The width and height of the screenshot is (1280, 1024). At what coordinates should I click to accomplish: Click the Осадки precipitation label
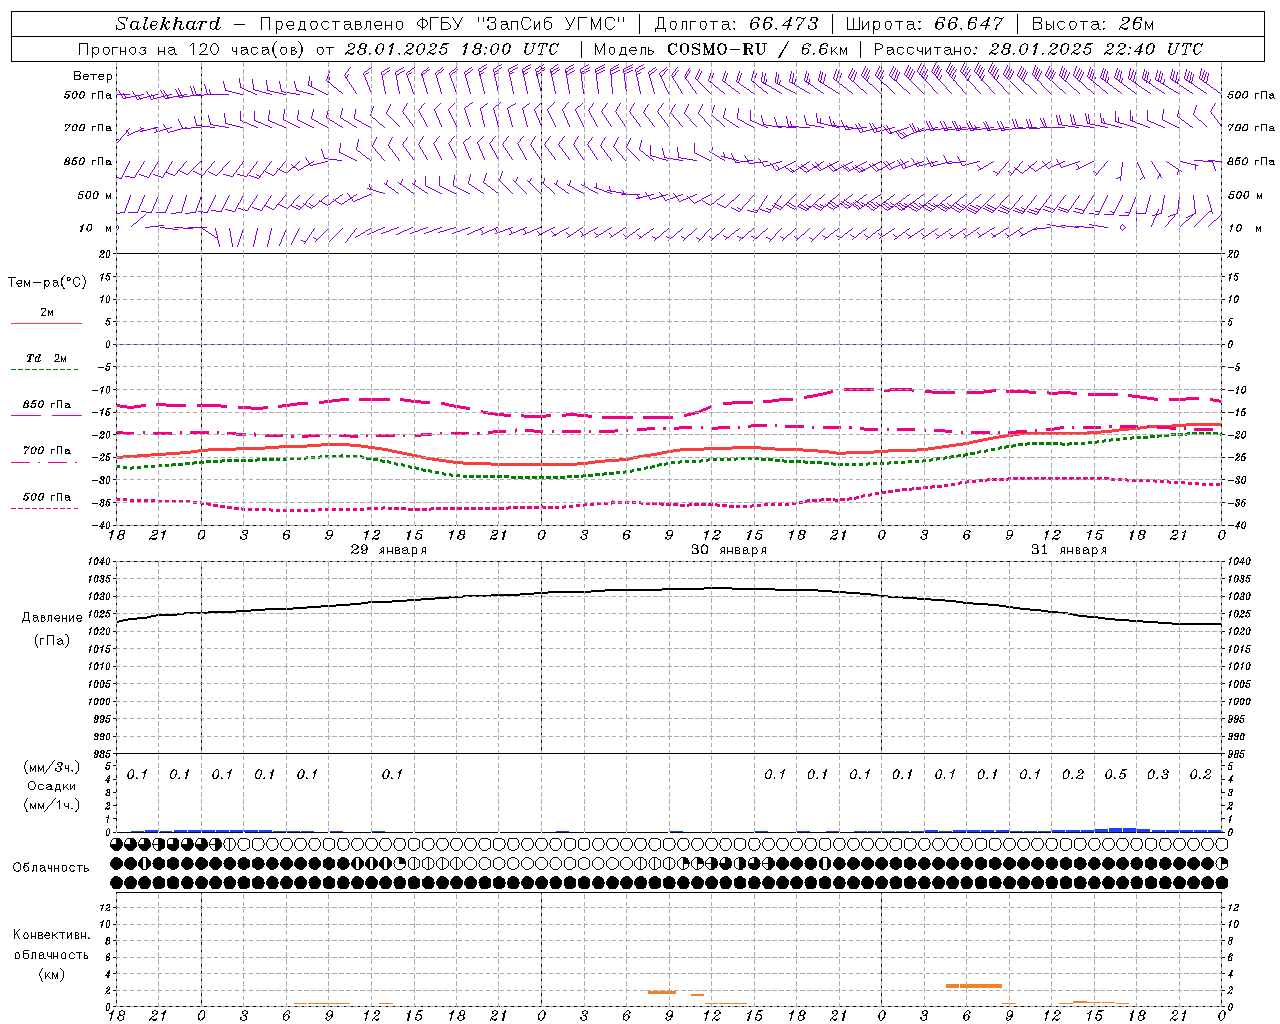click(52, 786)
